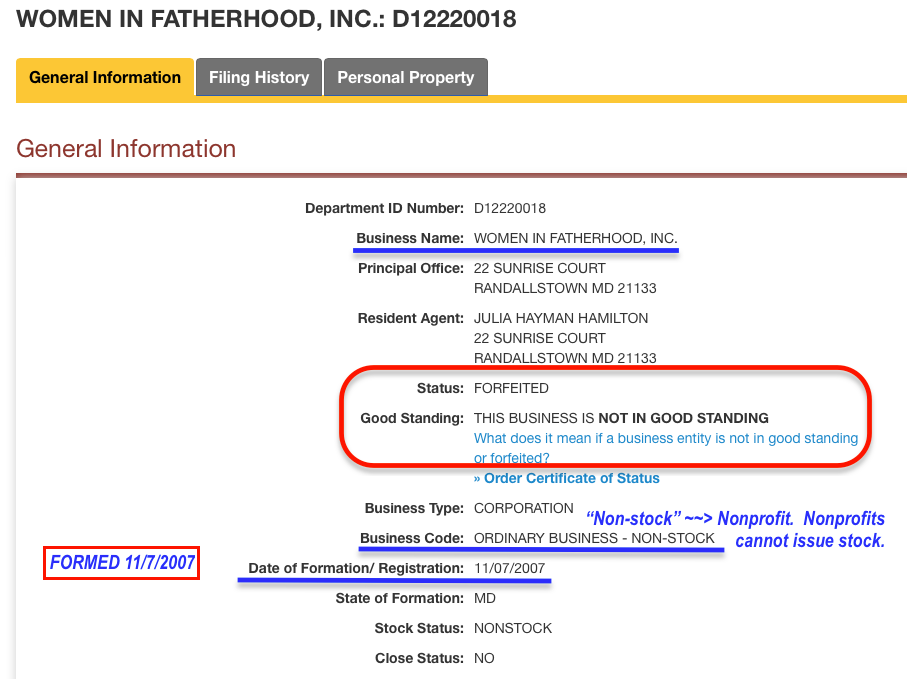907x679 pixels.
Task: Click the red General Information section heading
Action: point(126,149)
